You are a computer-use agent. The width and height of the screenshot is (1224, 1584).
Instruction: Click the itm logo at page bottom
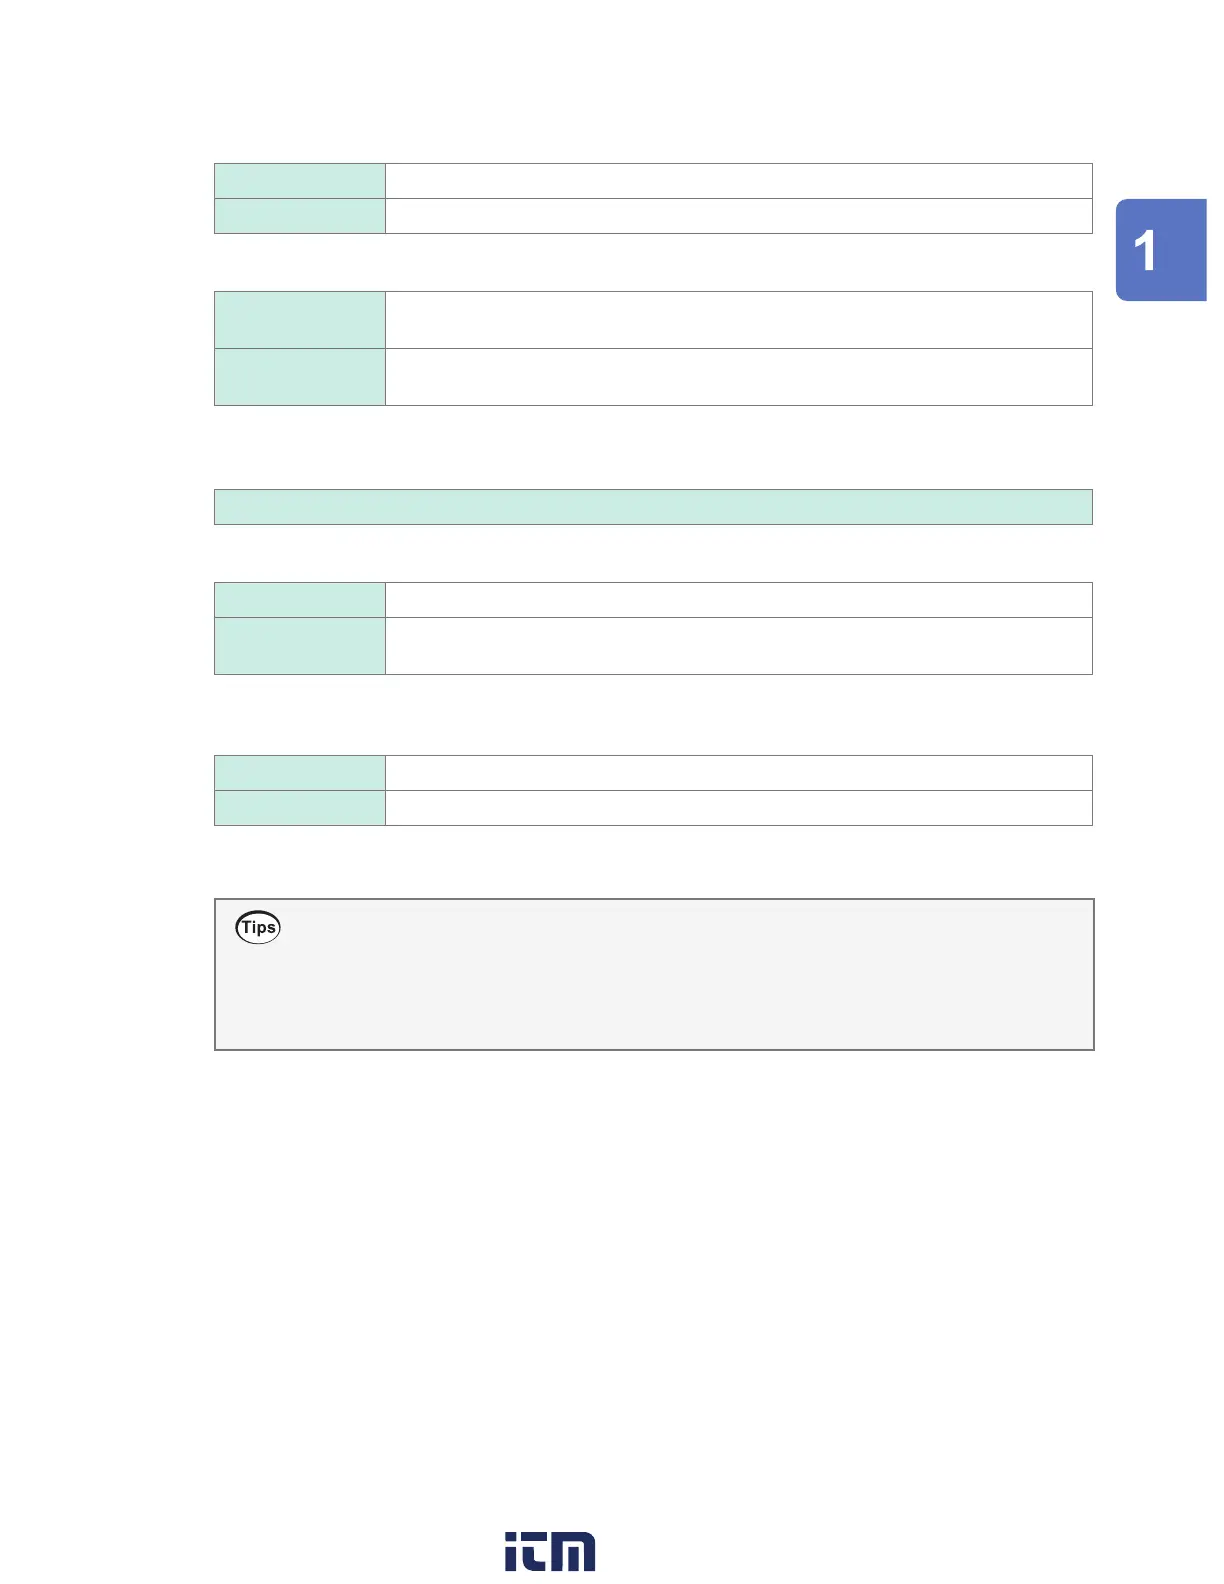coord(550,1550)
